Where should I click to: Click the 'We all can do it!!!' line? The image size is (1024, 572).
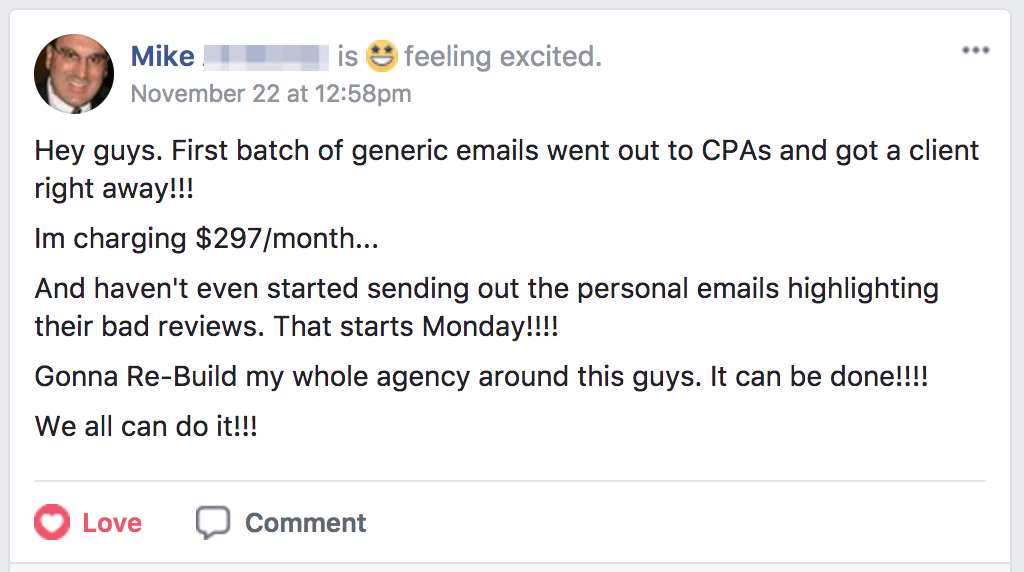tap(146, 426)
